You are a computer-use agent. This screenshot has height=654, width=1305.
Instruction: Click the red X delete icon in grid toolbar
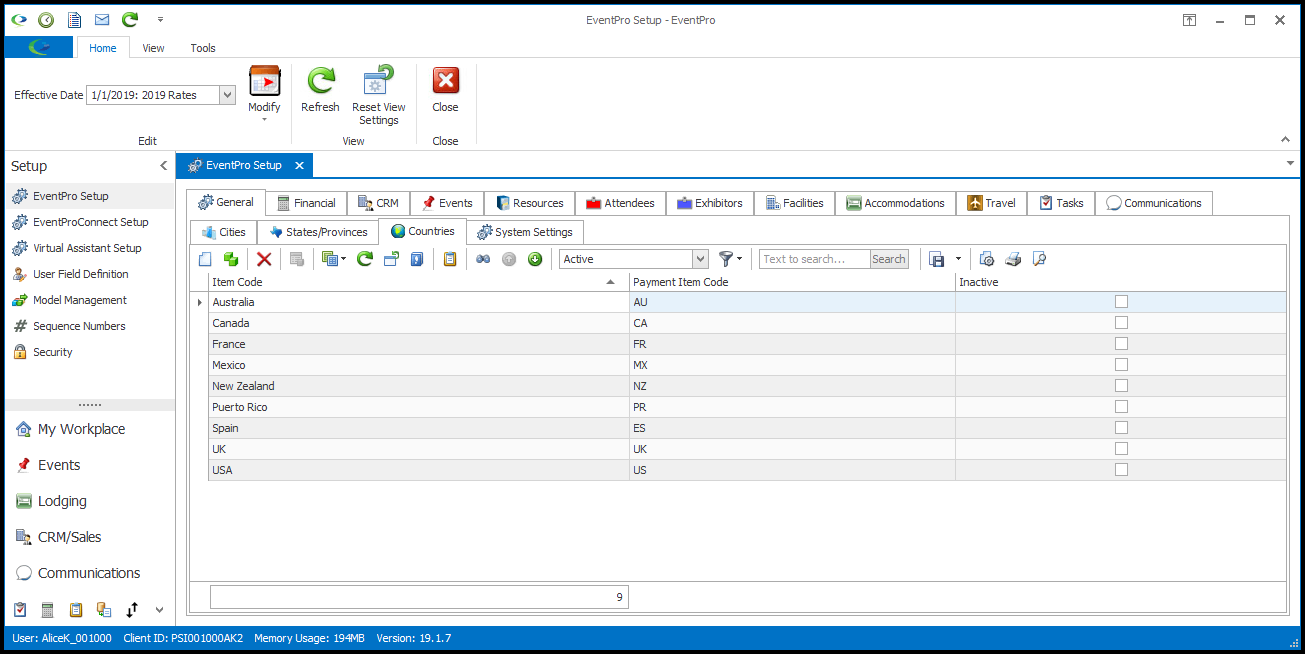(x=264, y=259)
